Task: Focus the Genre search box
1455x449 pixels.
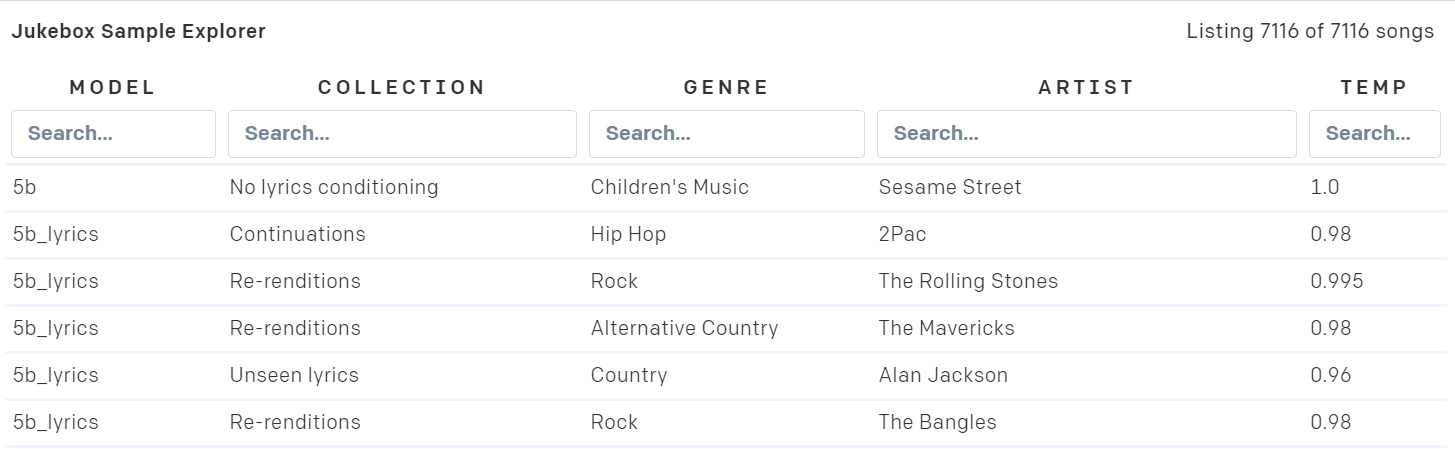Action: click(726, 134)
